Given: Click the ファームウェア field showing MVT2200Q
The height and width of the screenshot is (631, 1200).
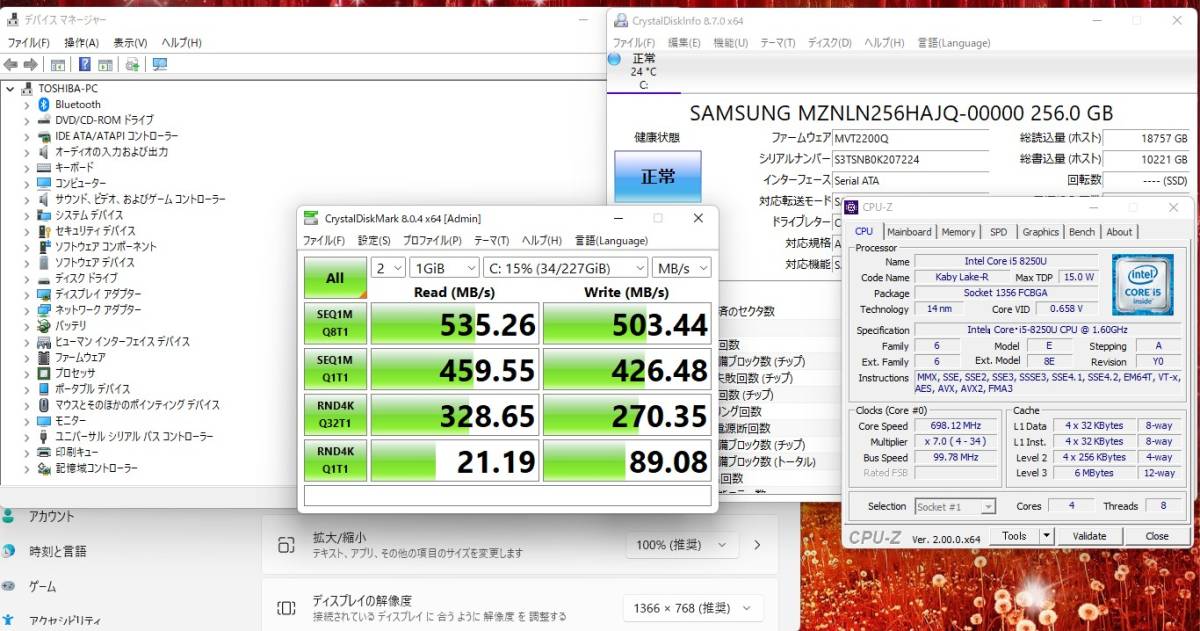Looking at the screenshot, I should click(x=910, y=137).
